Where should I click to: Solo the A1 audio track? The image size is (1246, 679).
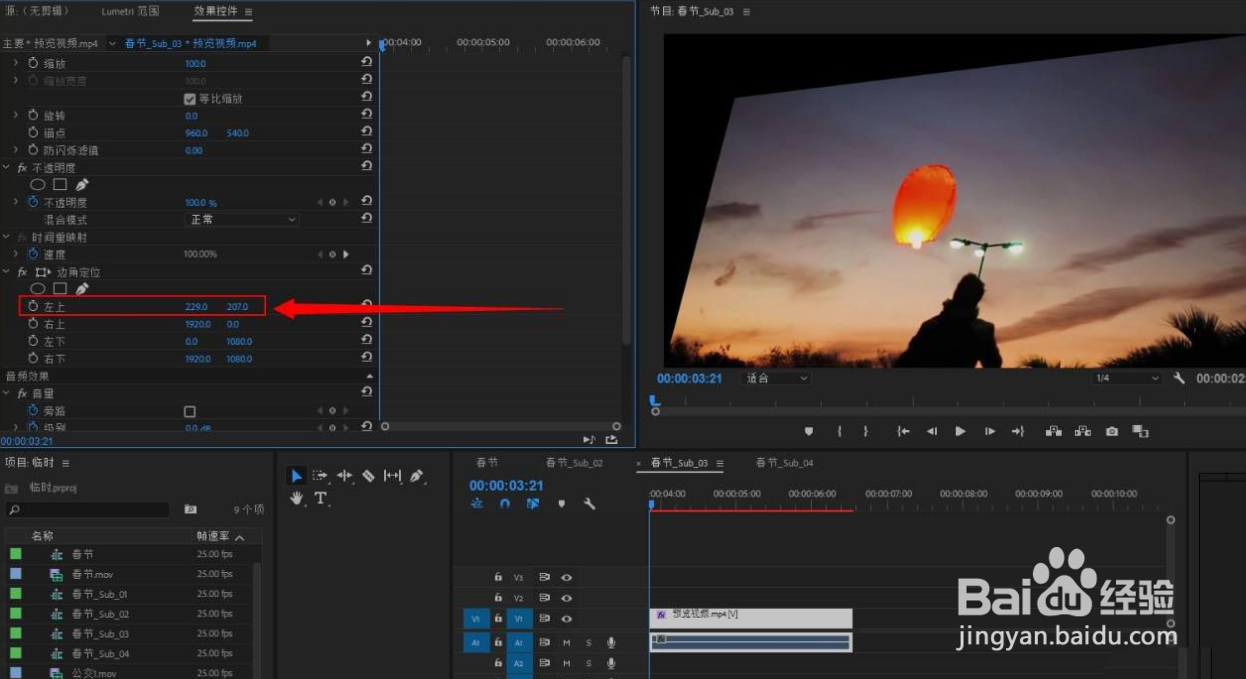tap(588, 642)
